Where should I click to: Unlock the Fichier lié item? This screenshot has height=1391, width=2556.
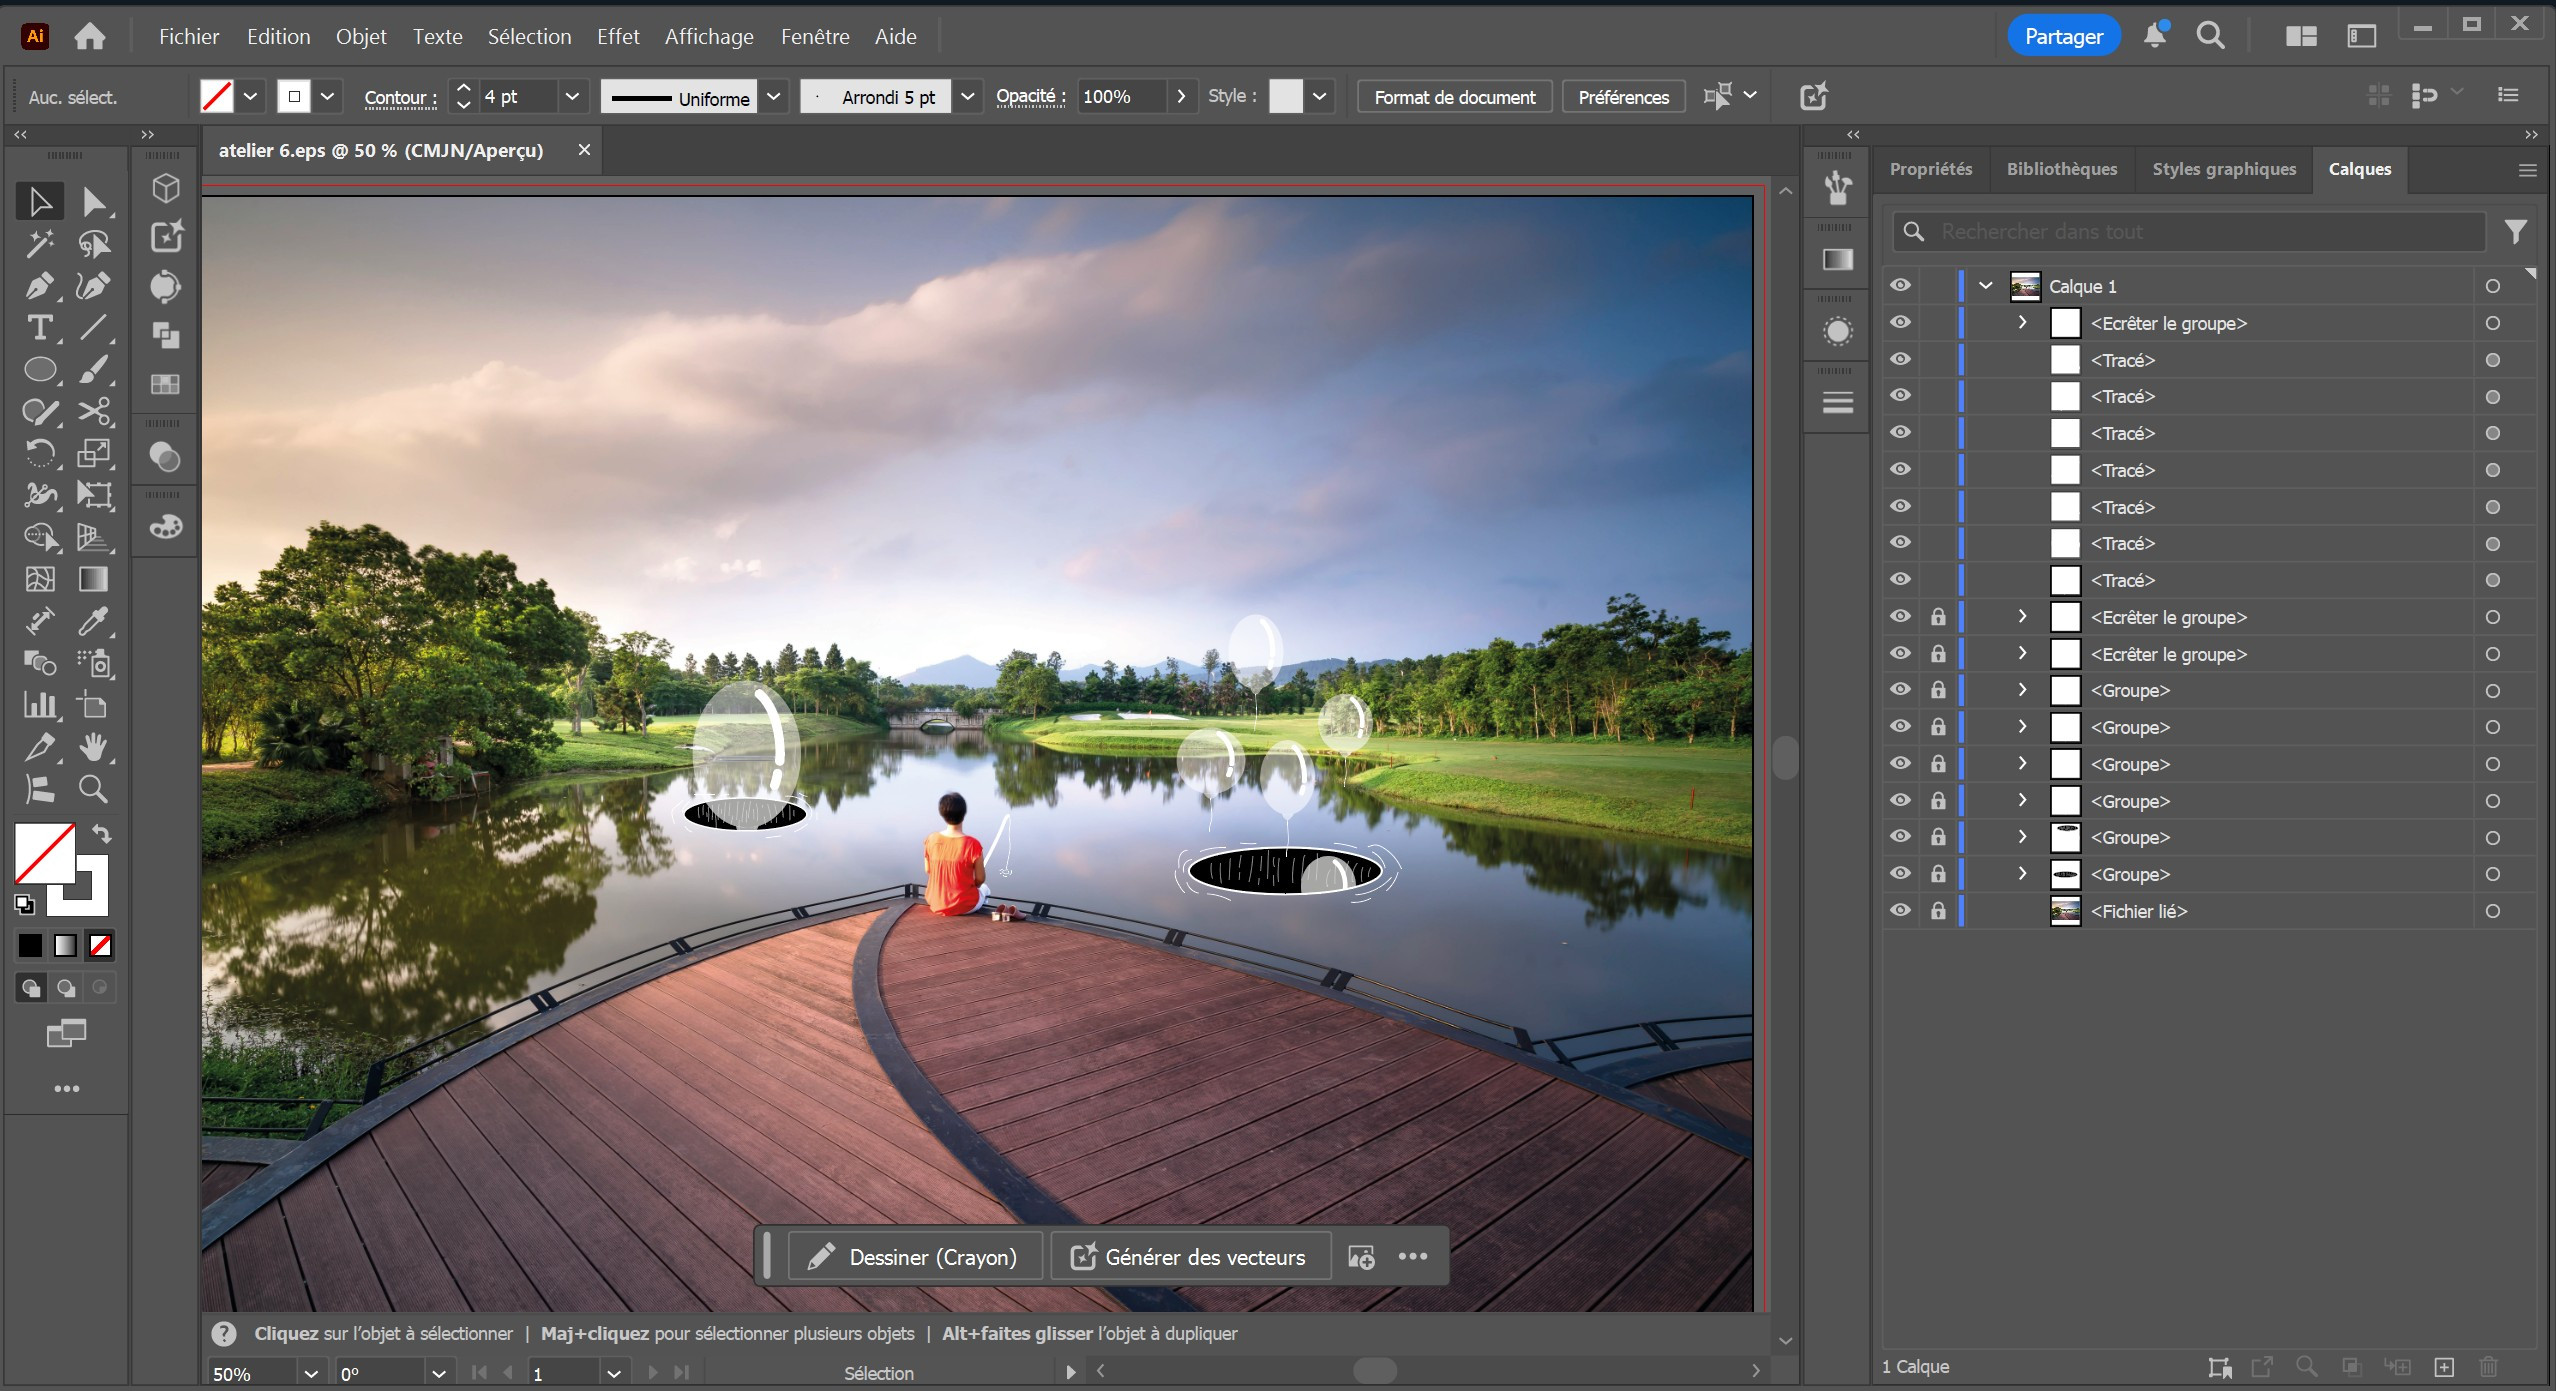pyautogui.click(x=1938, y=911)
